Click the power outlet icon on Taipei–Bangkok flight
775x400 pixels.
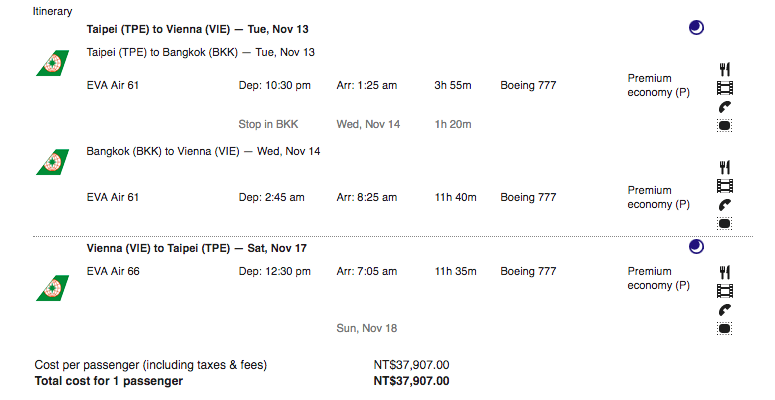coord(725,126)
